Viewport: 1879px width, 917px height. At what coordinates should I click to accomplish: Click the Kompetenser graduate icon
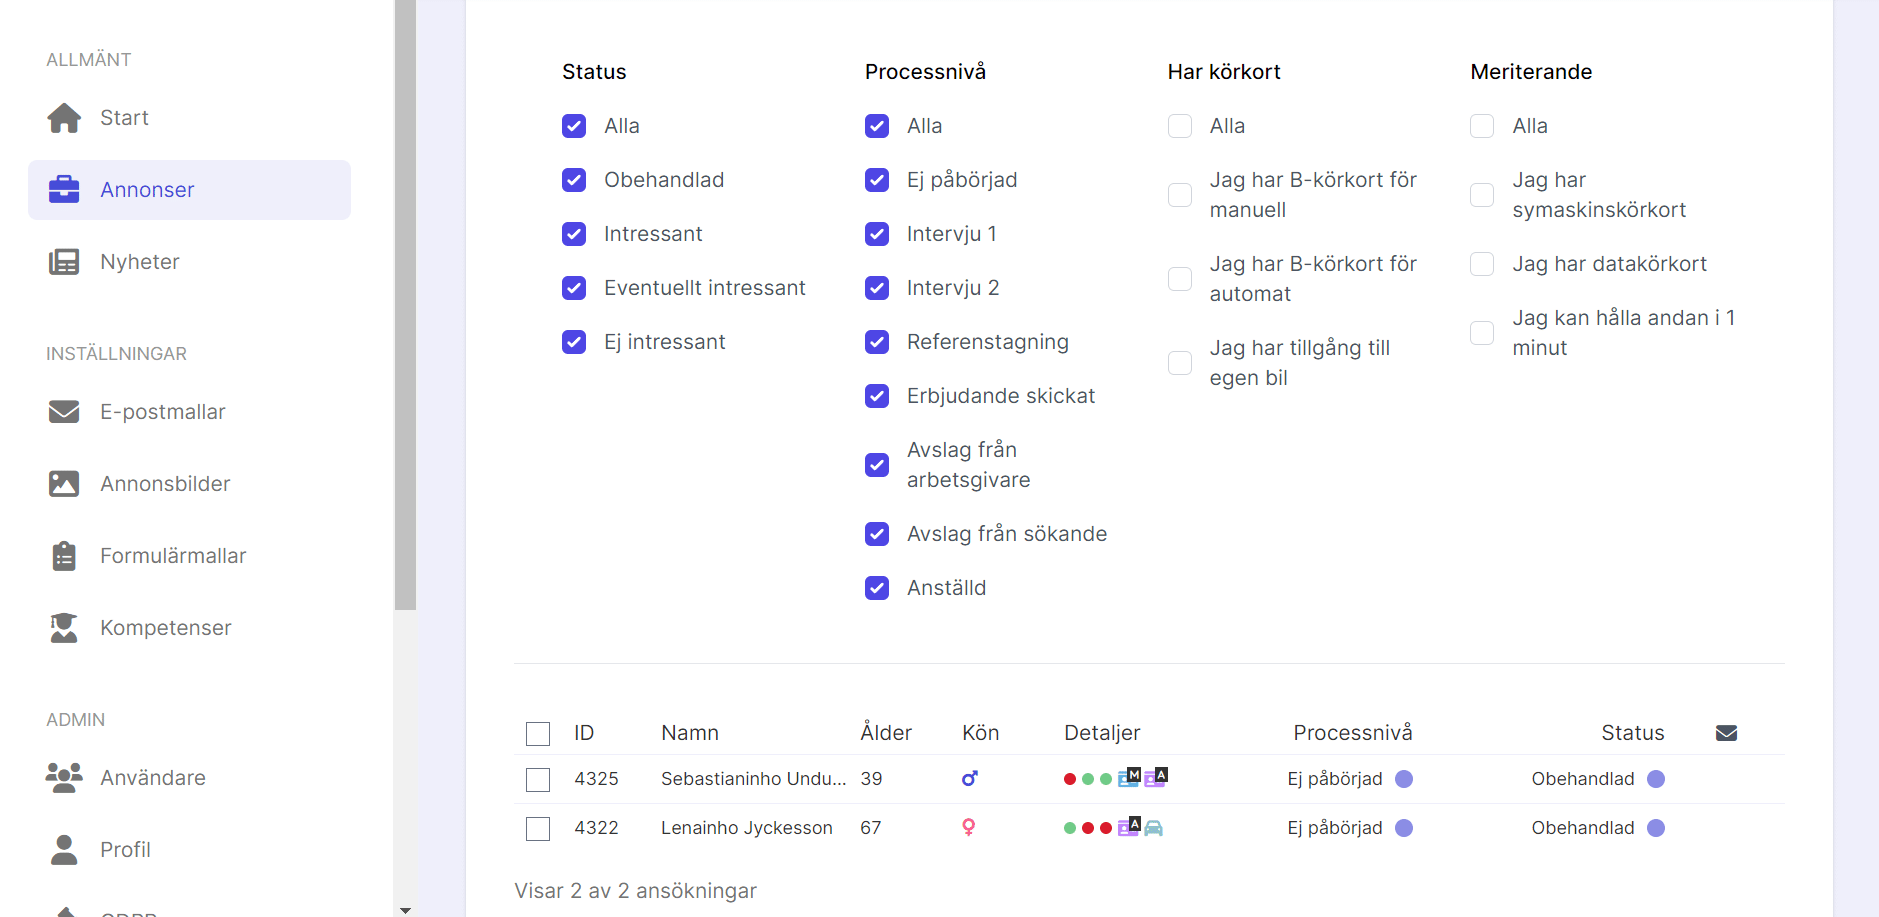pyautogui.click(x=64, y=628)
